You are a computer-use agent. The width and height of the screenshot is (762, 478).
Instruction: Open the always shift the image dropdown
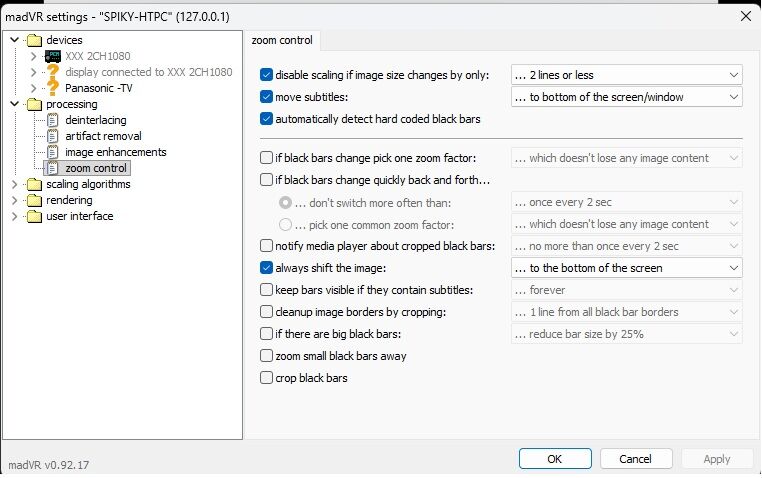click(626, 268)
